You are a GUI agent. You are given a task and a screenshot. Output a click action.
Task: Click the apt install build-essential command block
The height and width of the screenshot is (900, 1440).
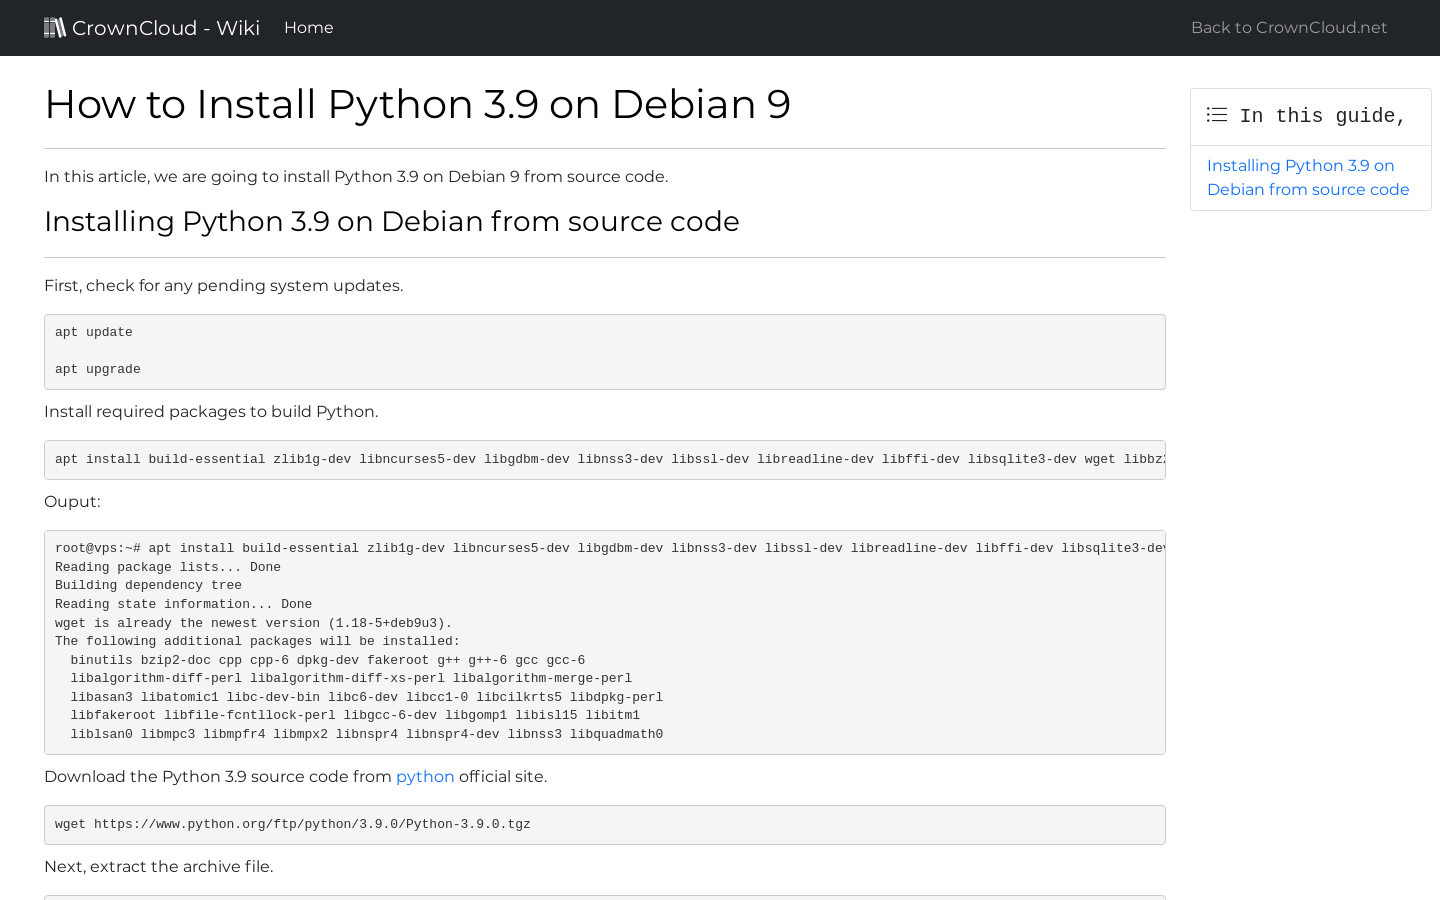tap(605, 460)
